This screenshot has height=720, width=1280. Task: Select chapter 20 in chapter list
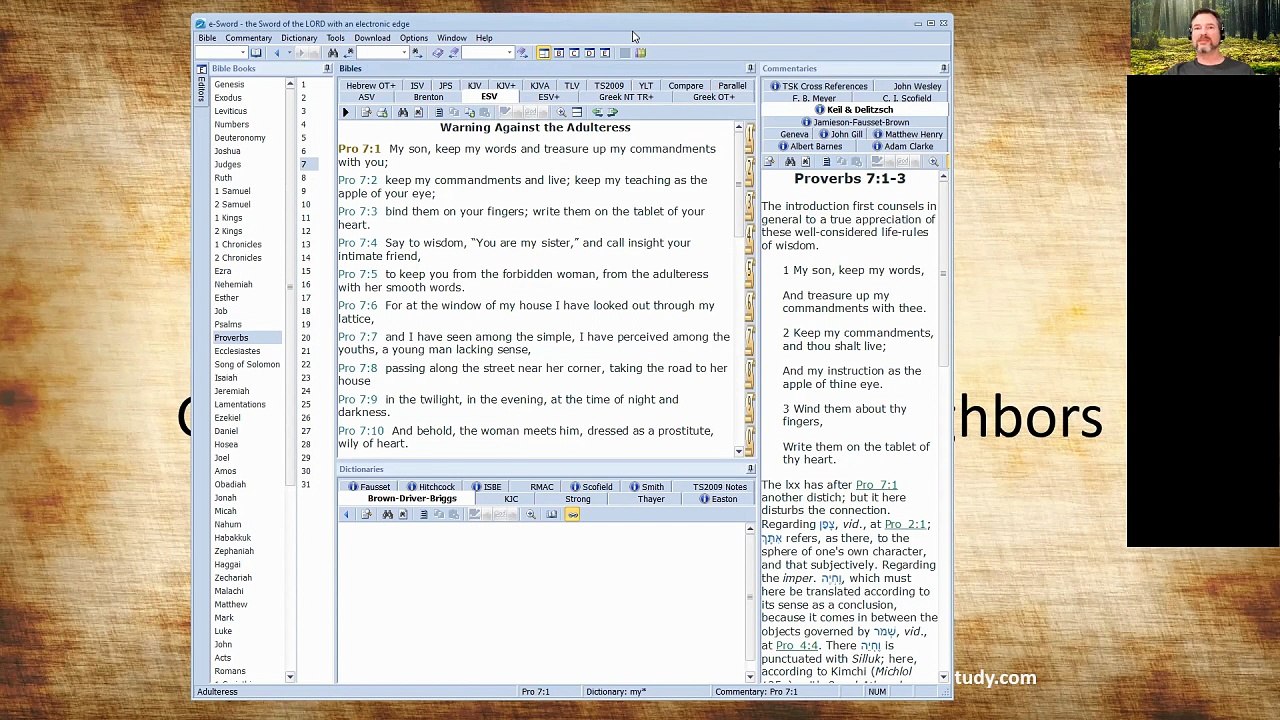tap(306, 338)
